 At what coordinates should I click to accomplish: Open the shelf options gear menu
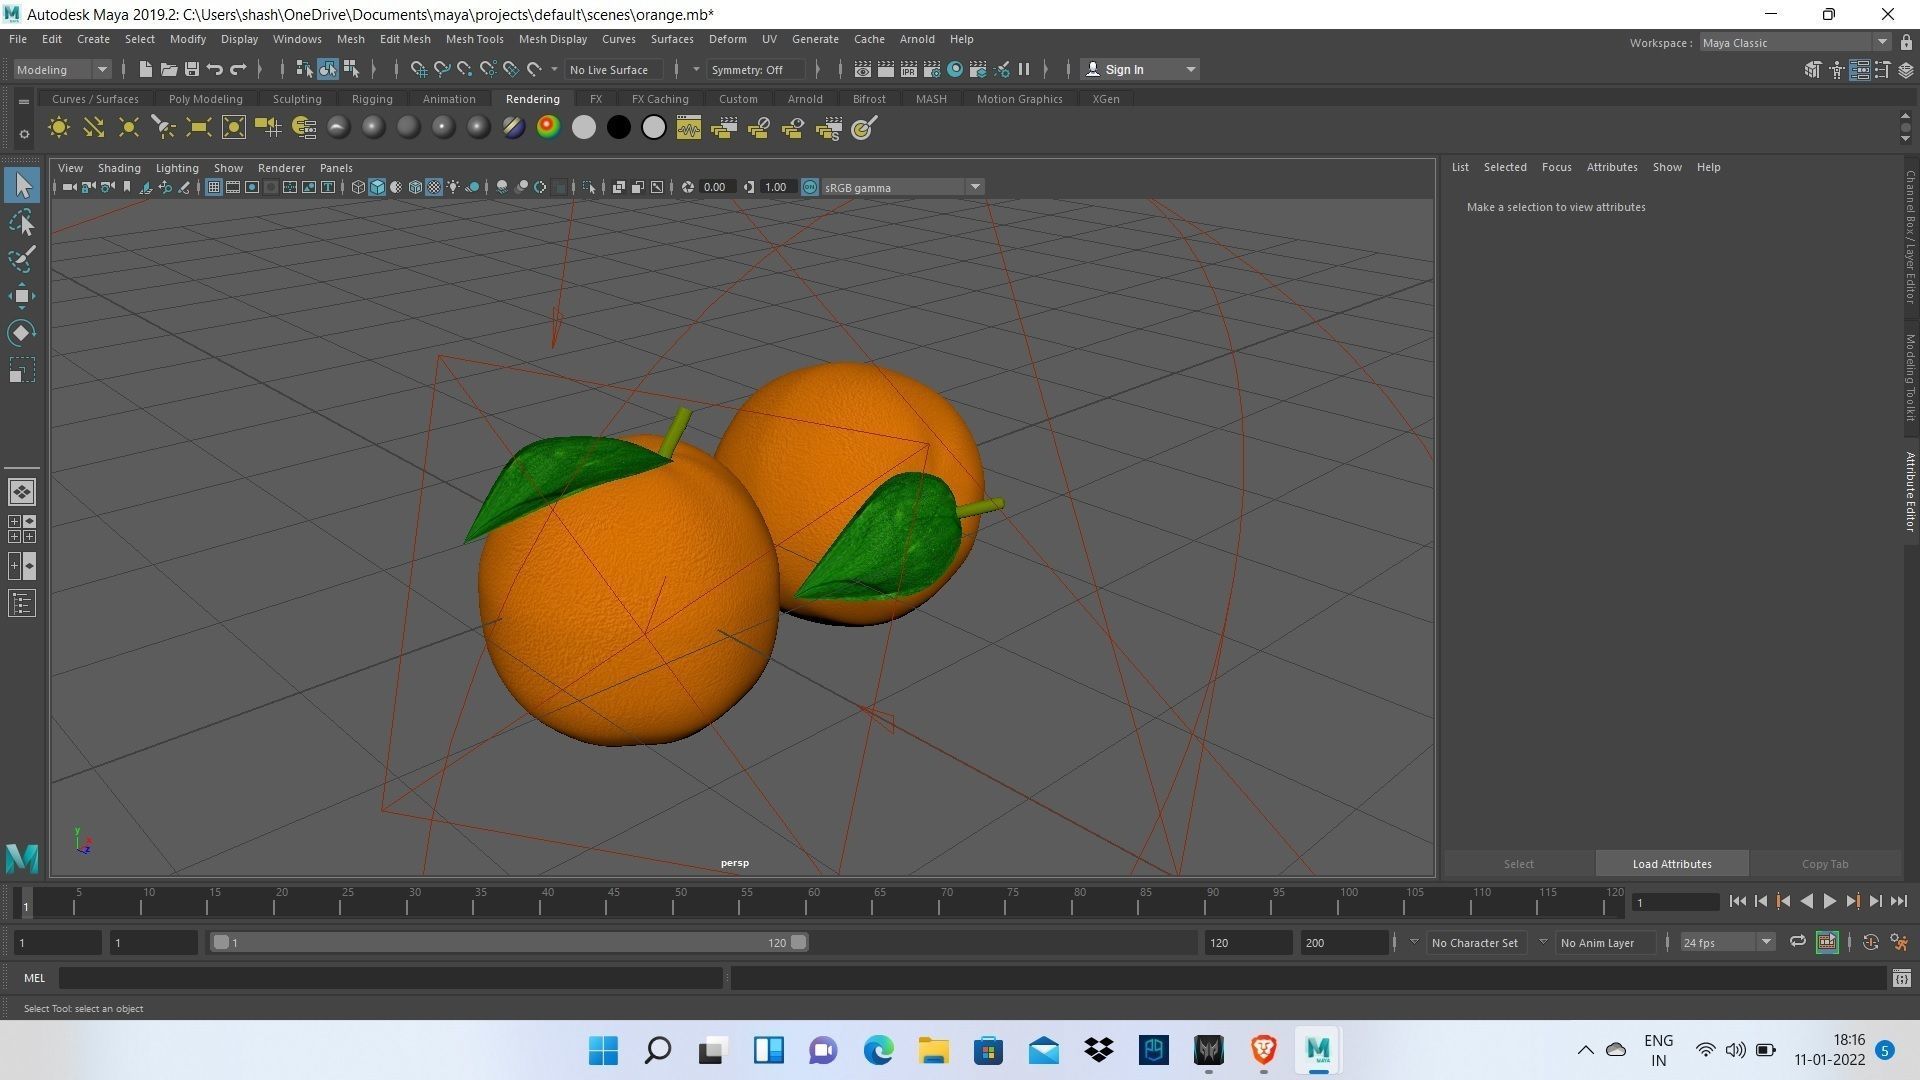(24, 133)
